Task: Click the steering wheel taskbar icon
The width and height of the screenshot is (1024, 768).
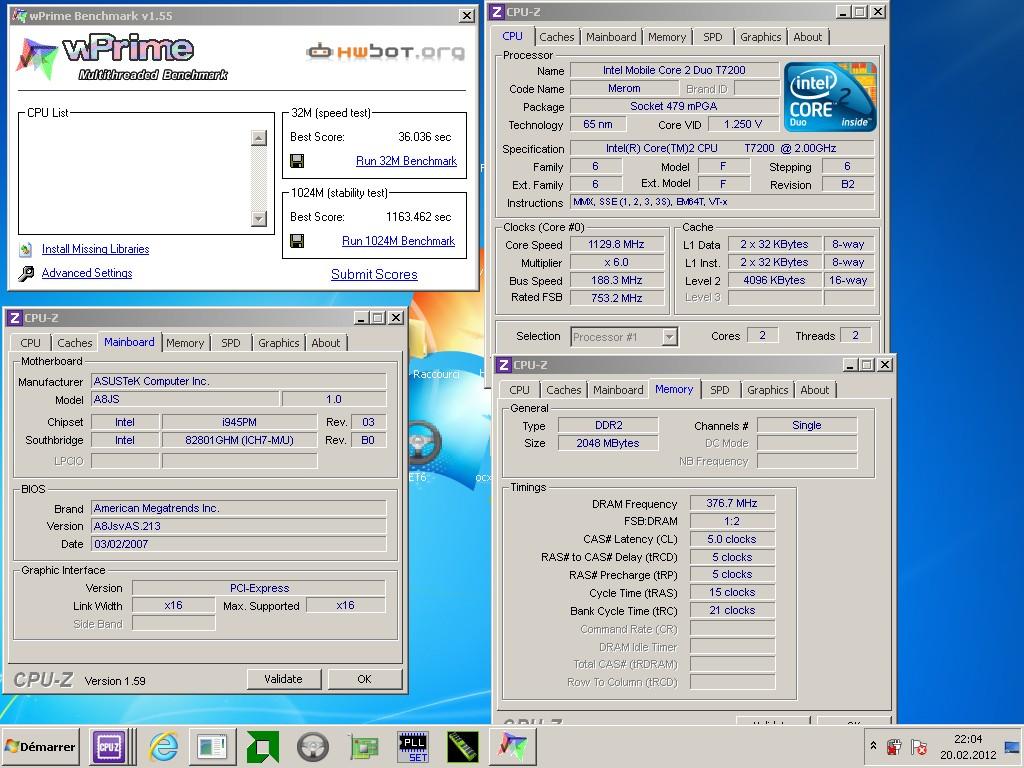Action: coord(312,746)
